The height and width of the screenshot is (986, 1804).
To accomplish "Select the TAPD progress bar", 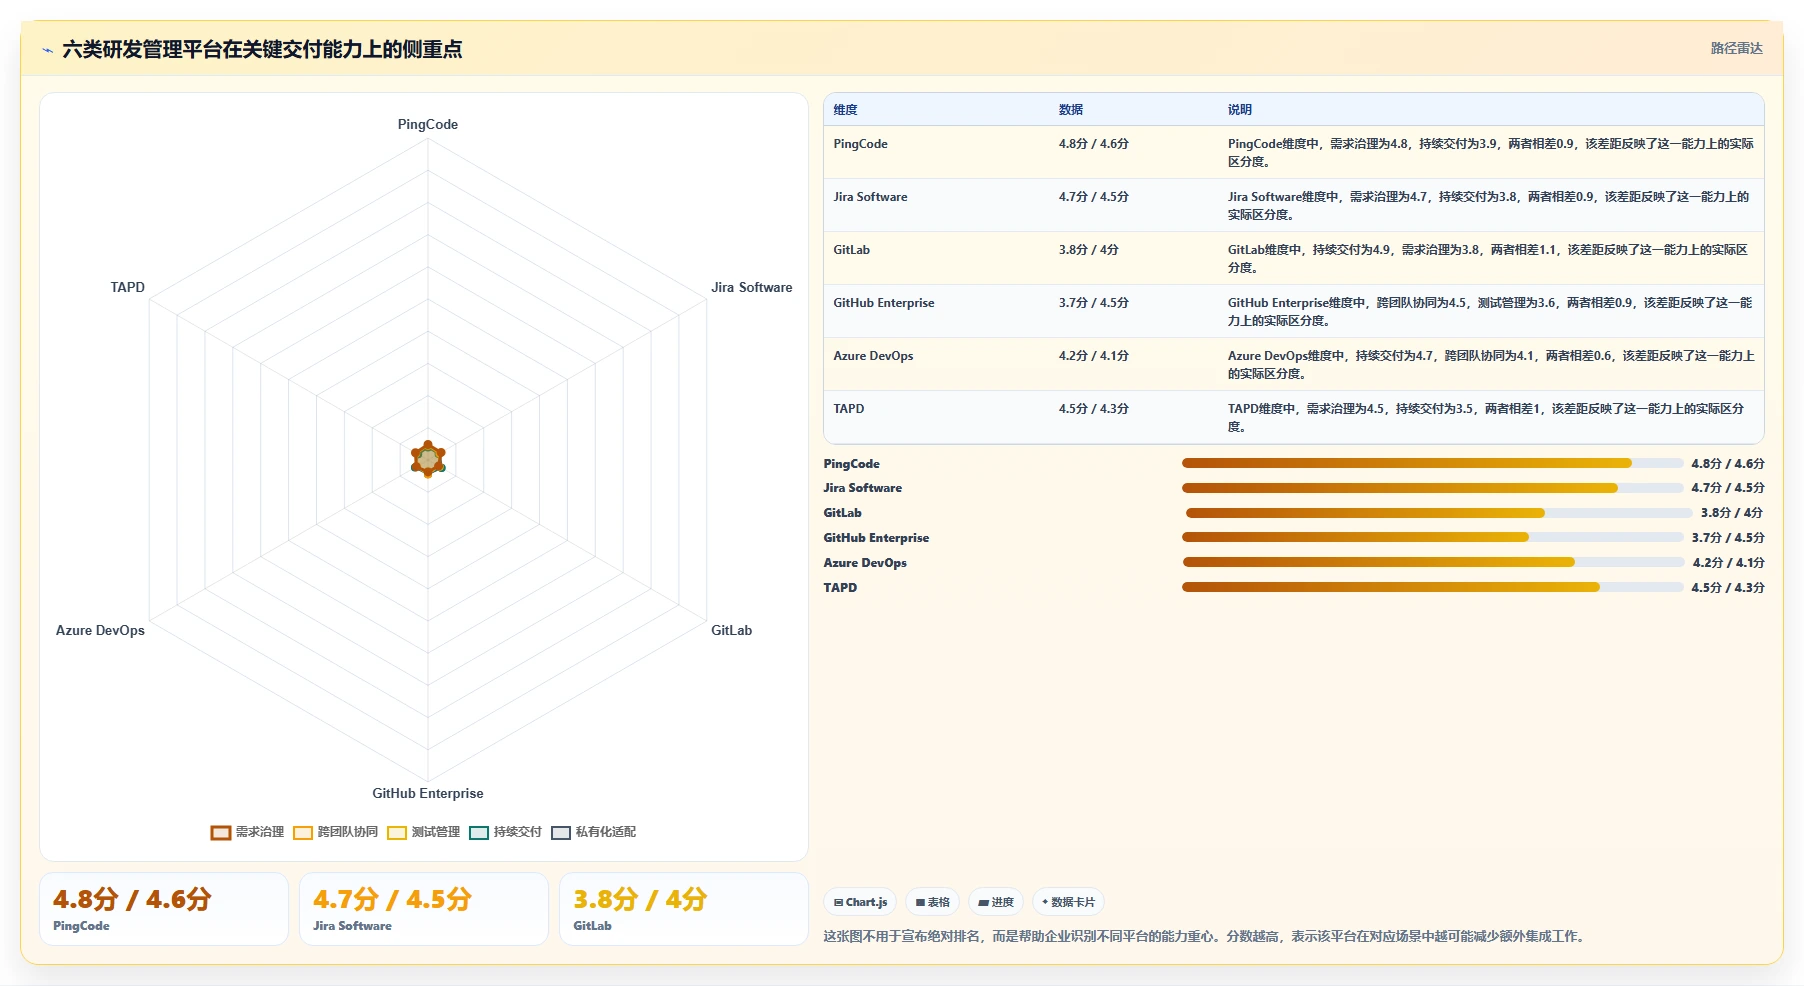I will point(1433,587).
